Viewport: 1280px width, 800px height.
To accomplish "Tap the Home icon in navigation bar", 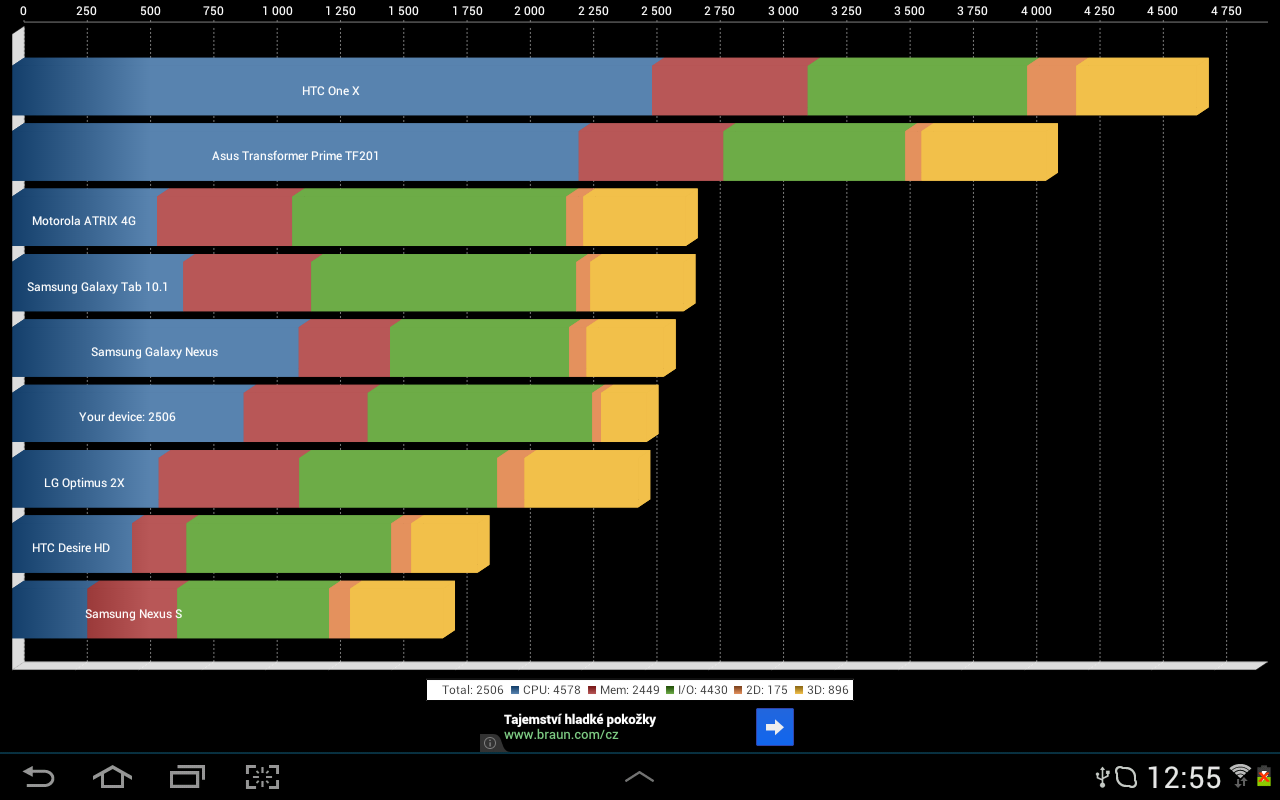I will [112, 777].
